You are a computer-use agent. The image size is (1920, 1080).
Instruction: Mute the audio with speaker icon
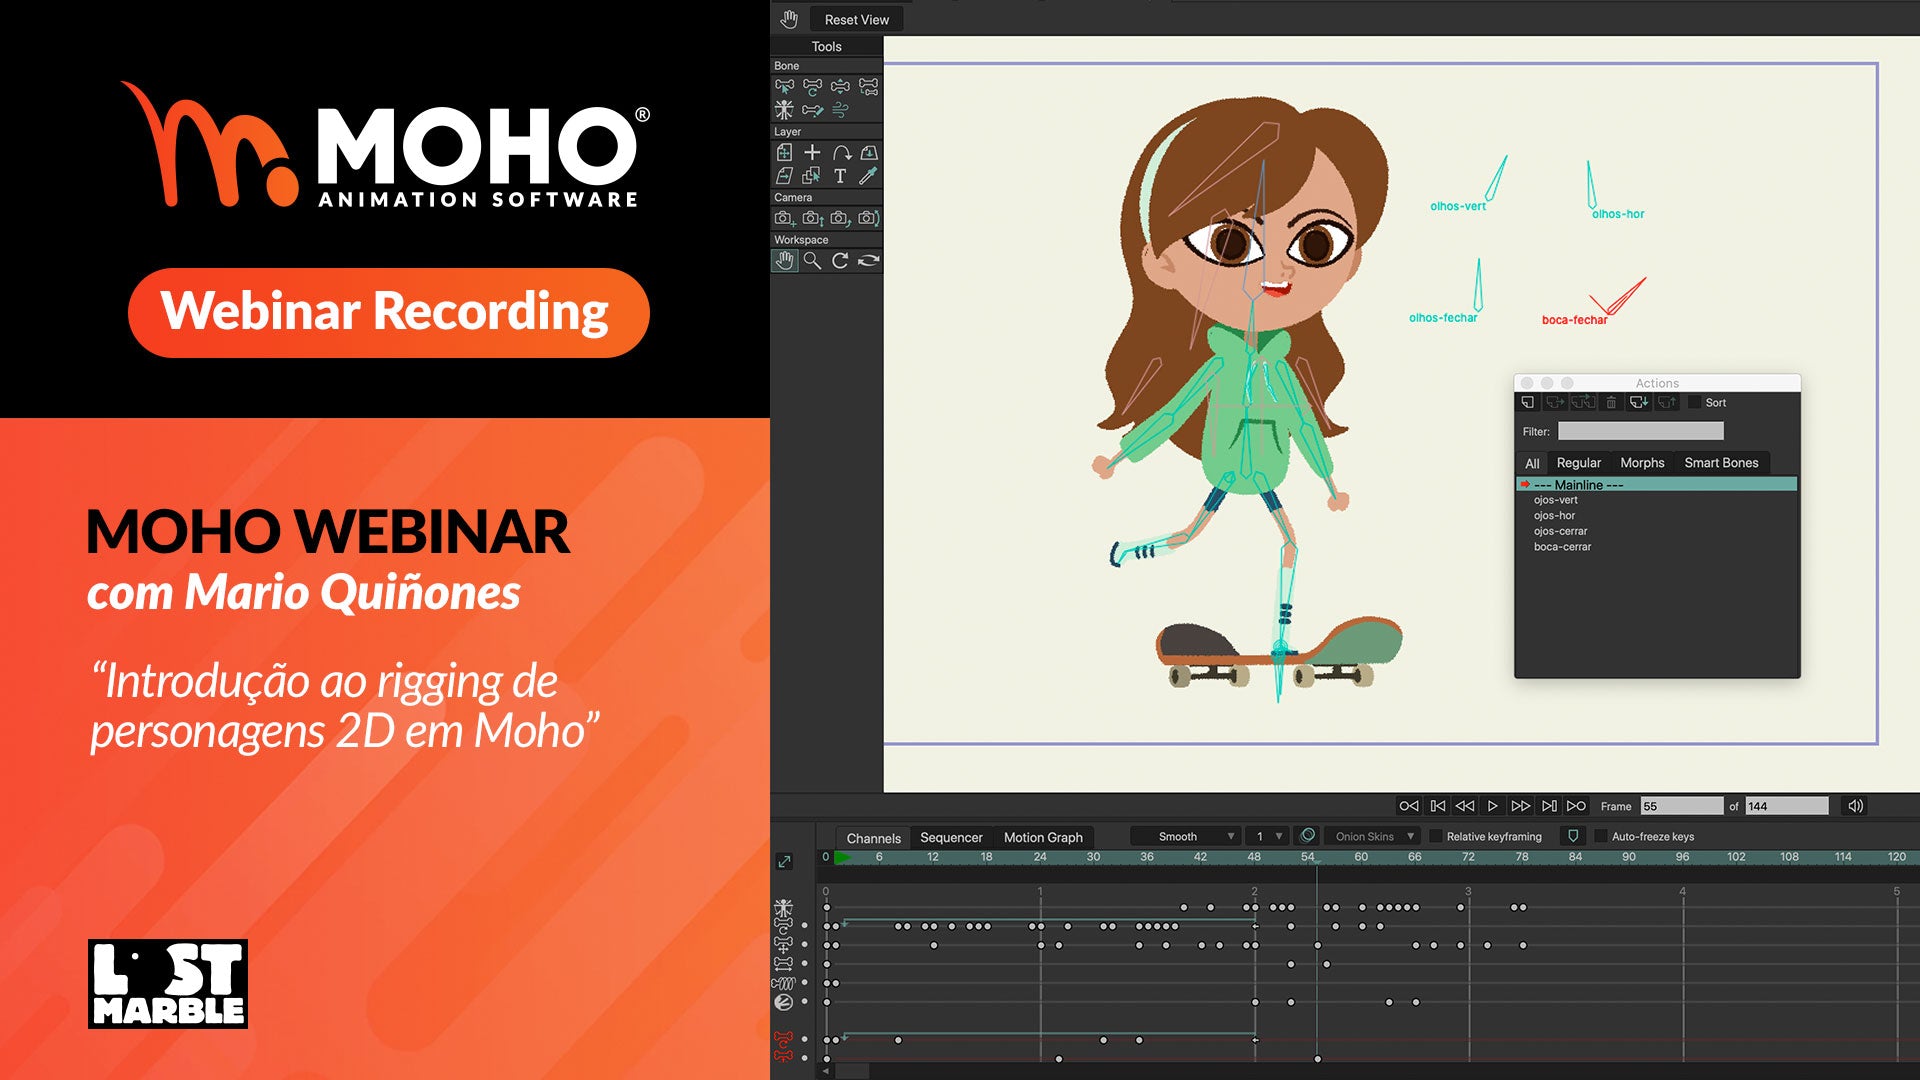(1855, 806)
